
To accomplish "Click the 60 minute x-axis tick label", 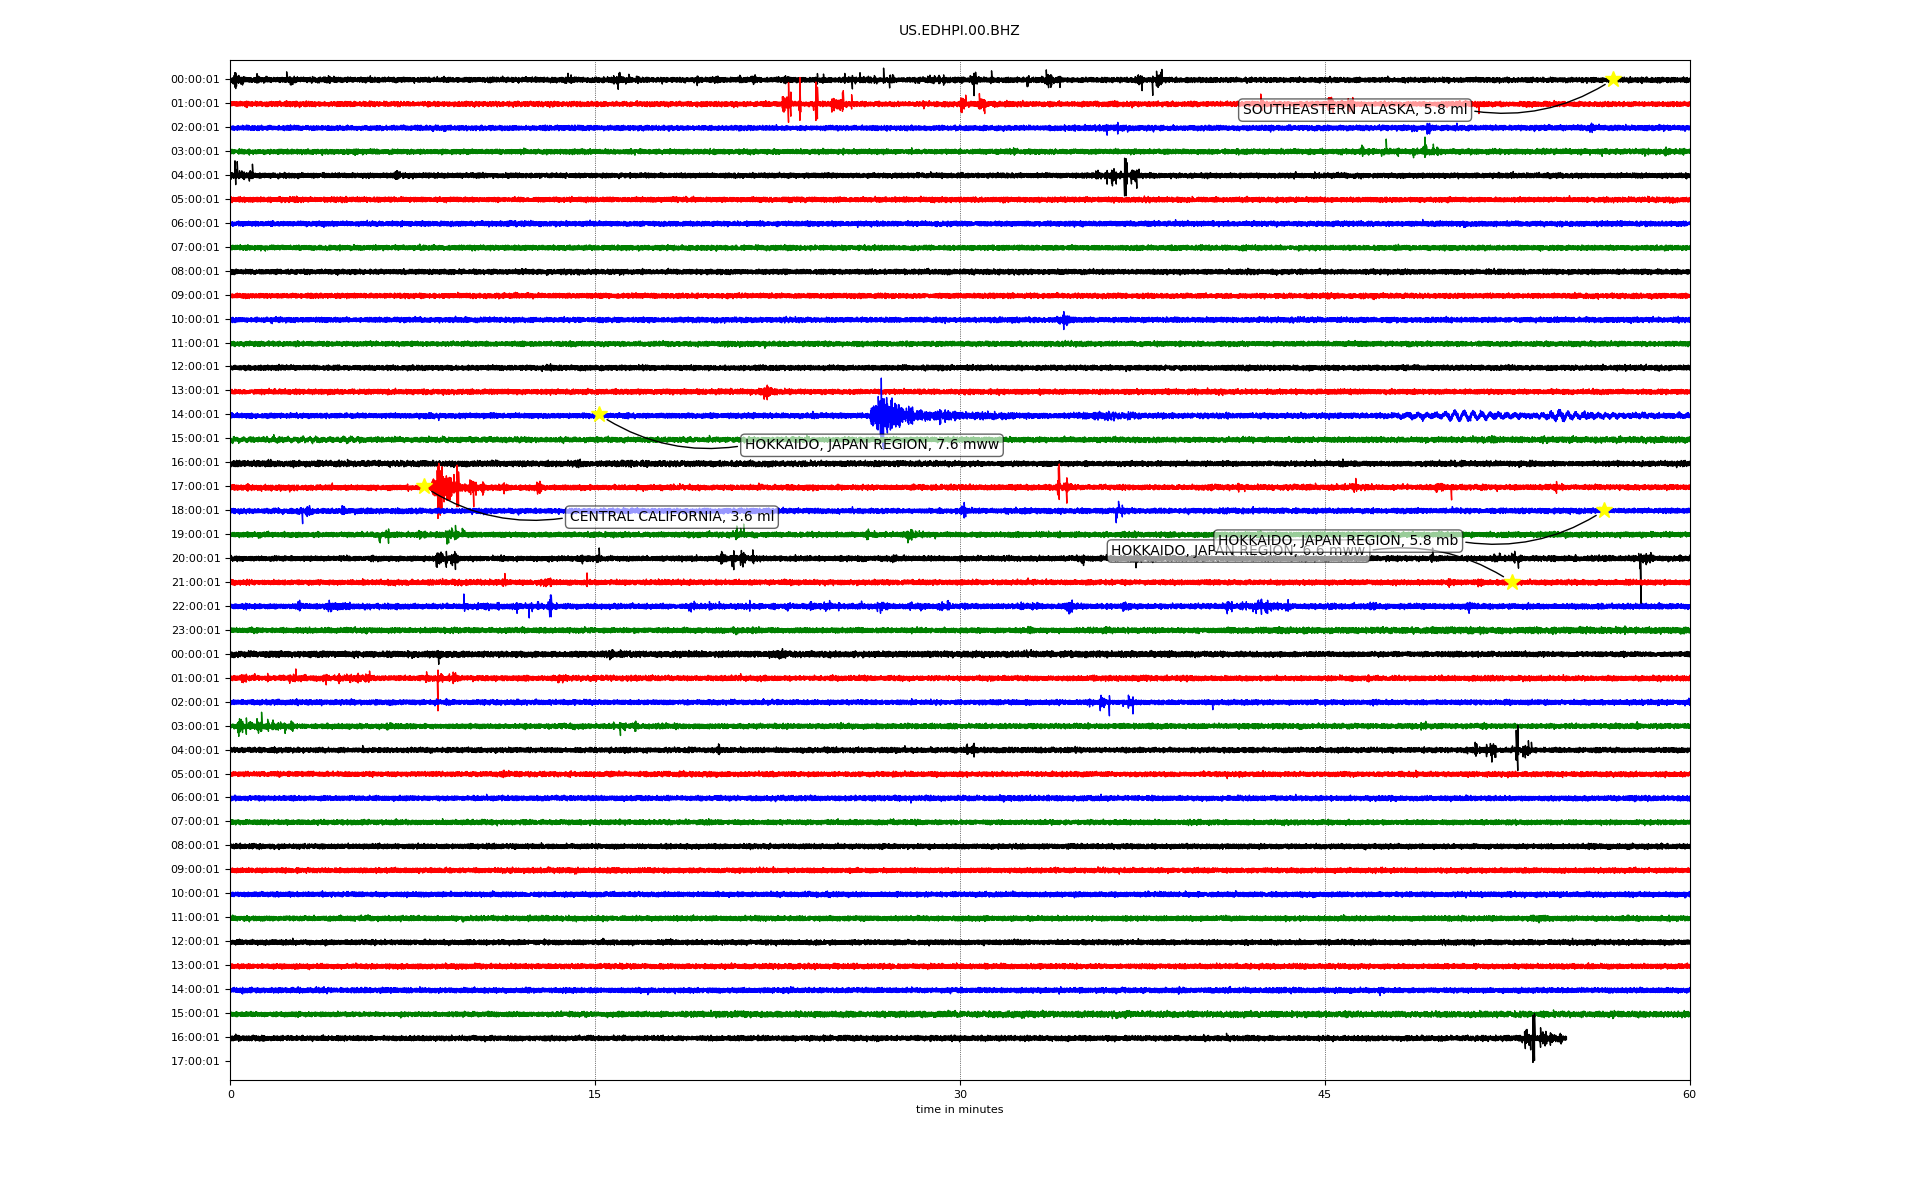I will [1689, 1094].
